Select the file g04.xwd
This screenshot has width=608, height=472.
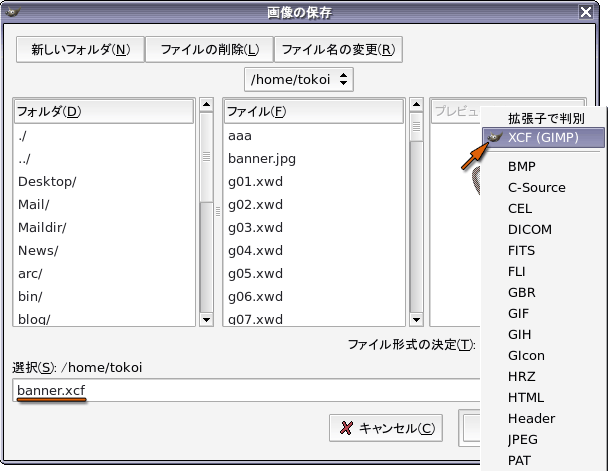pos(314,251)
